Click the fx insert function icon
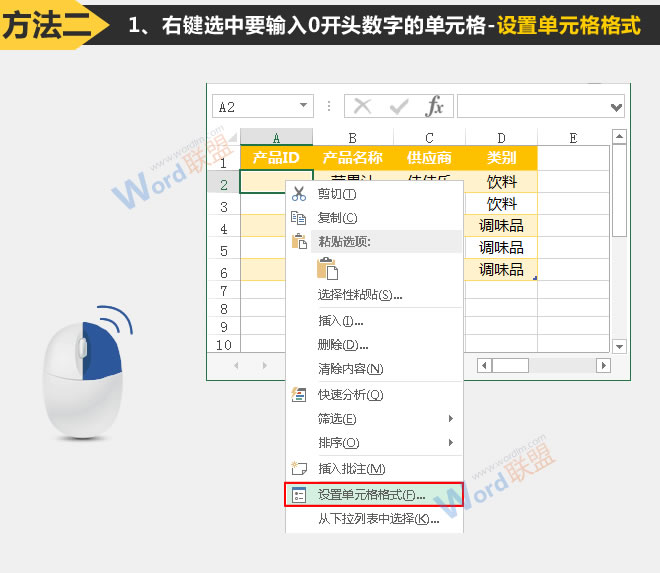This screenshot has height=573, width=660. (x=434, y=106)
